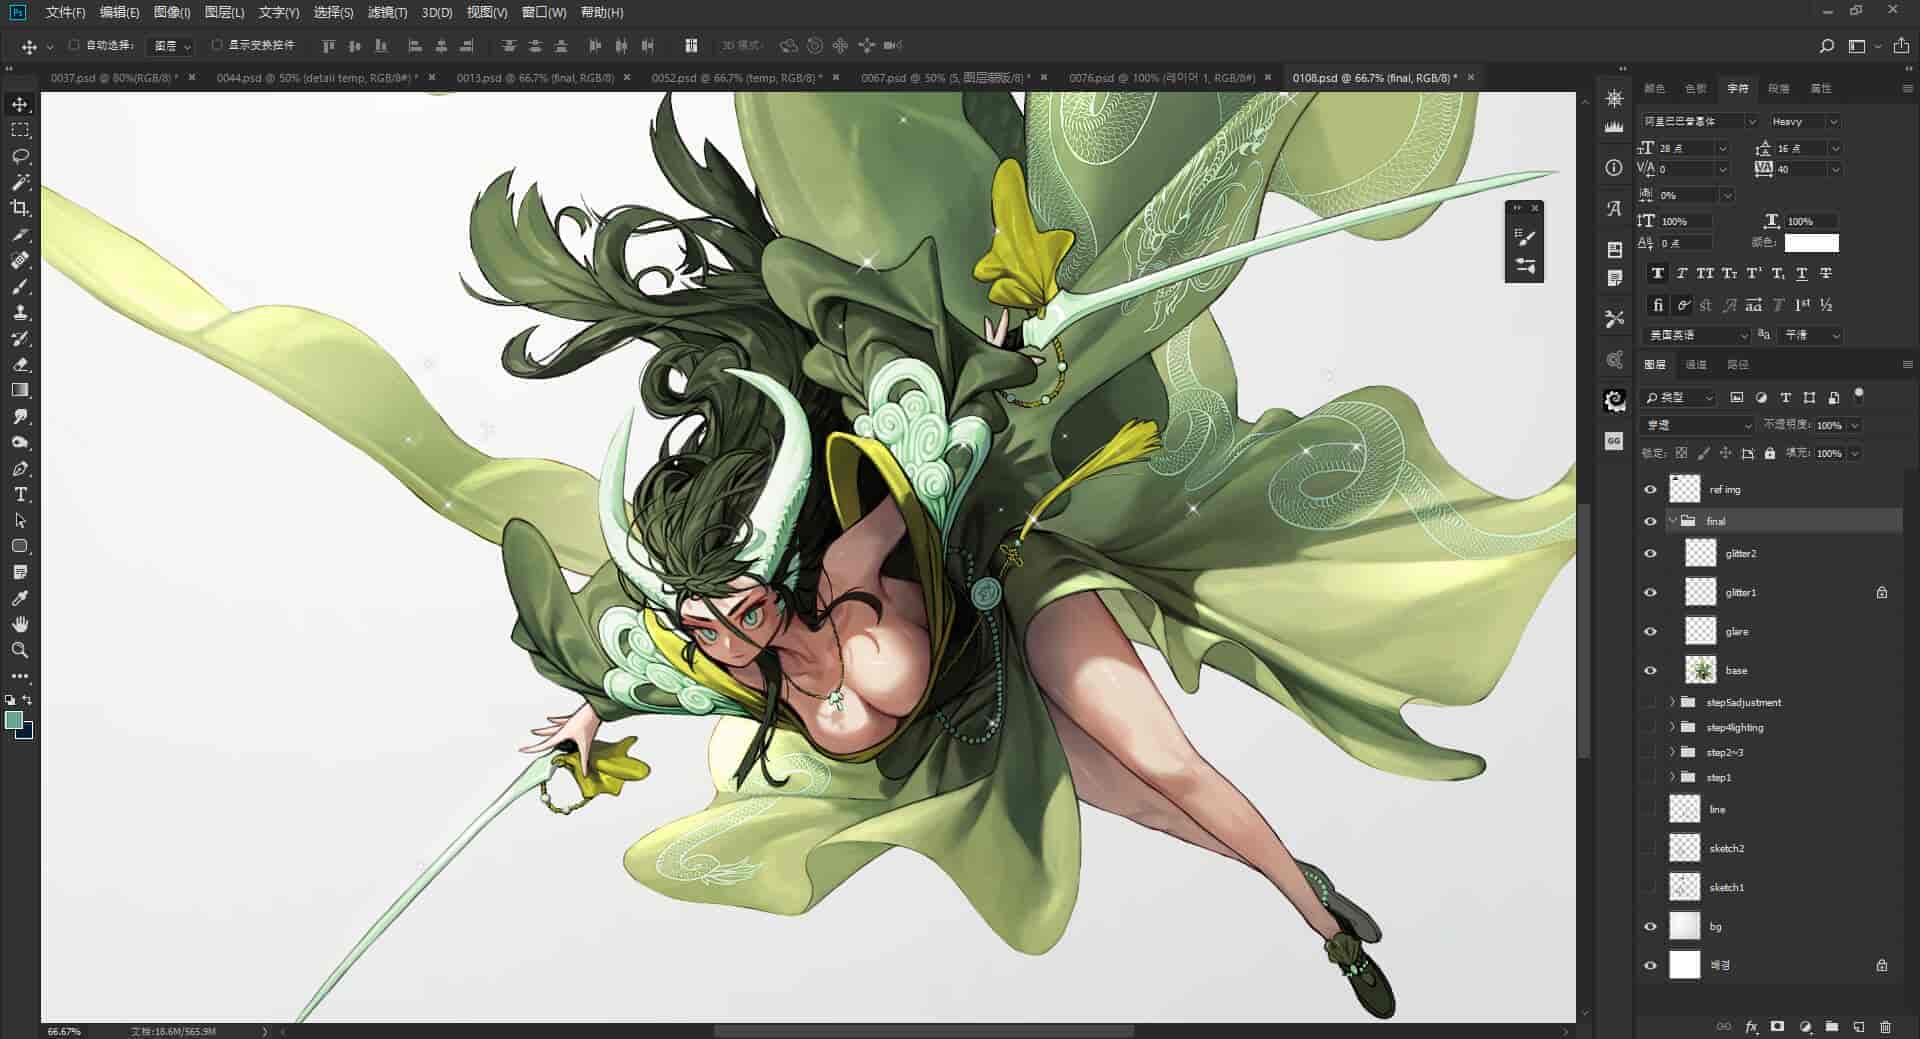
Task: Open the layer opacity dropdown
Action: [1854, 425]
